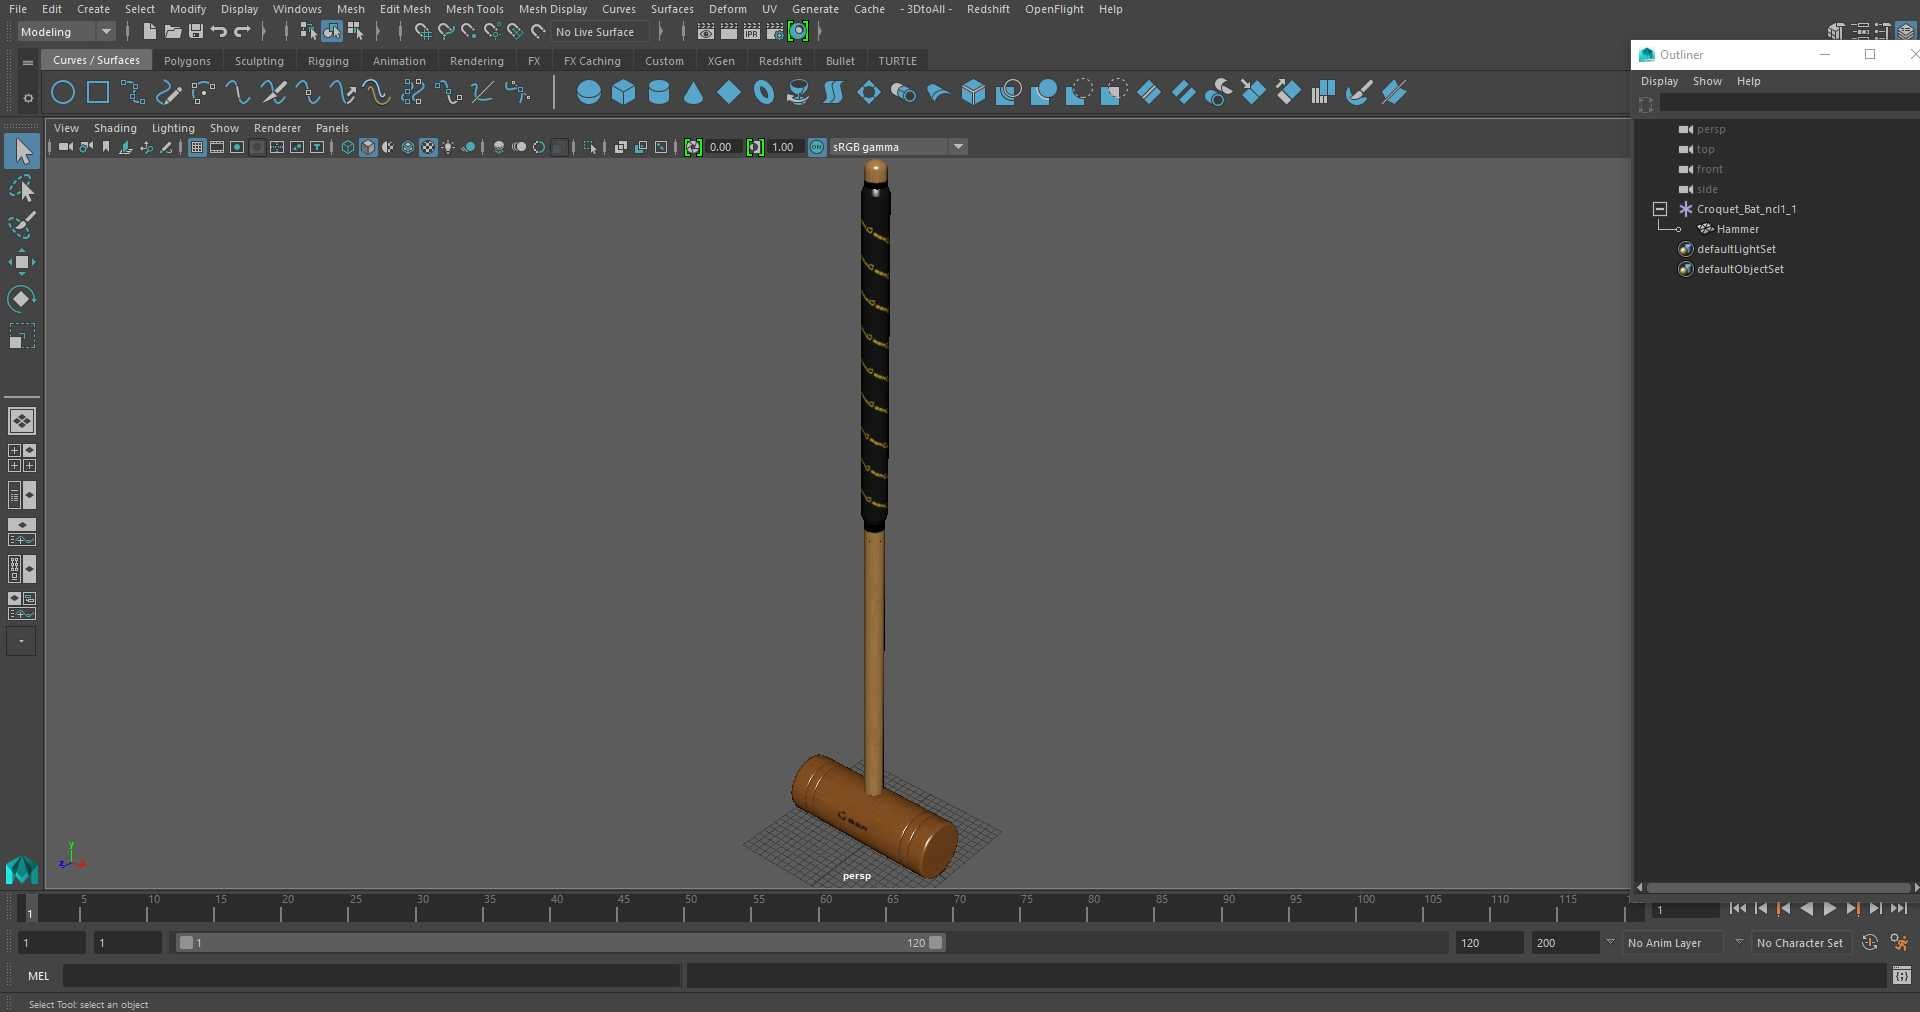The image size is (1920, 1012).
Task: Click the Revolve surface shelf icon
Action: point(798,93)
